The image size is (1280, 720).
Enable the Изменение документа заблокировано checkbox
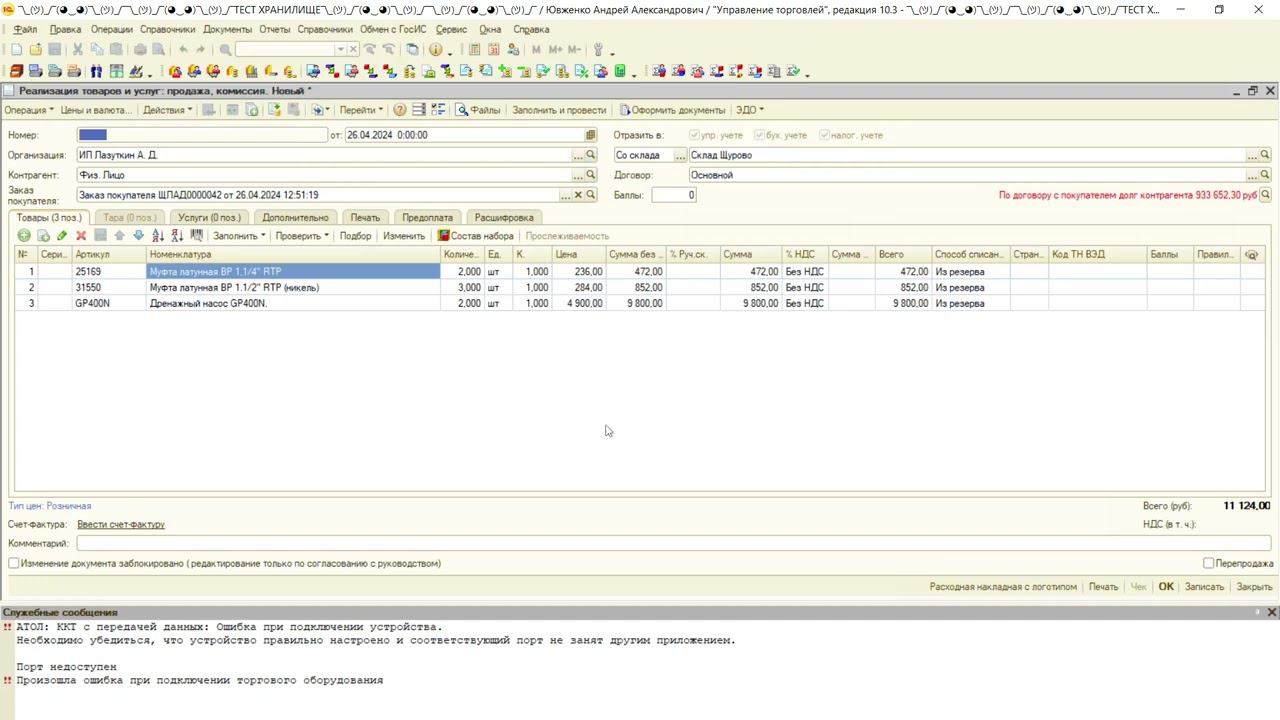tap(14, 564)
